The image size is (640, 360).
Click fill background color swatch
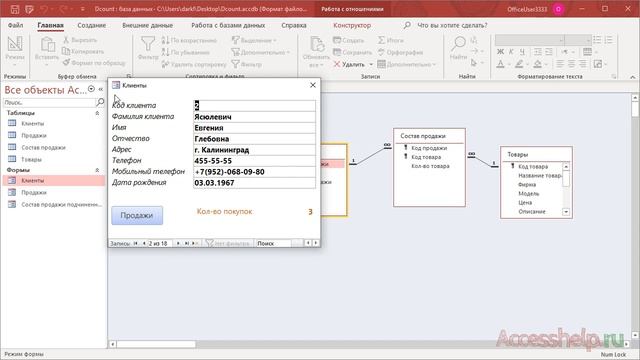click(x=538, y=64)
